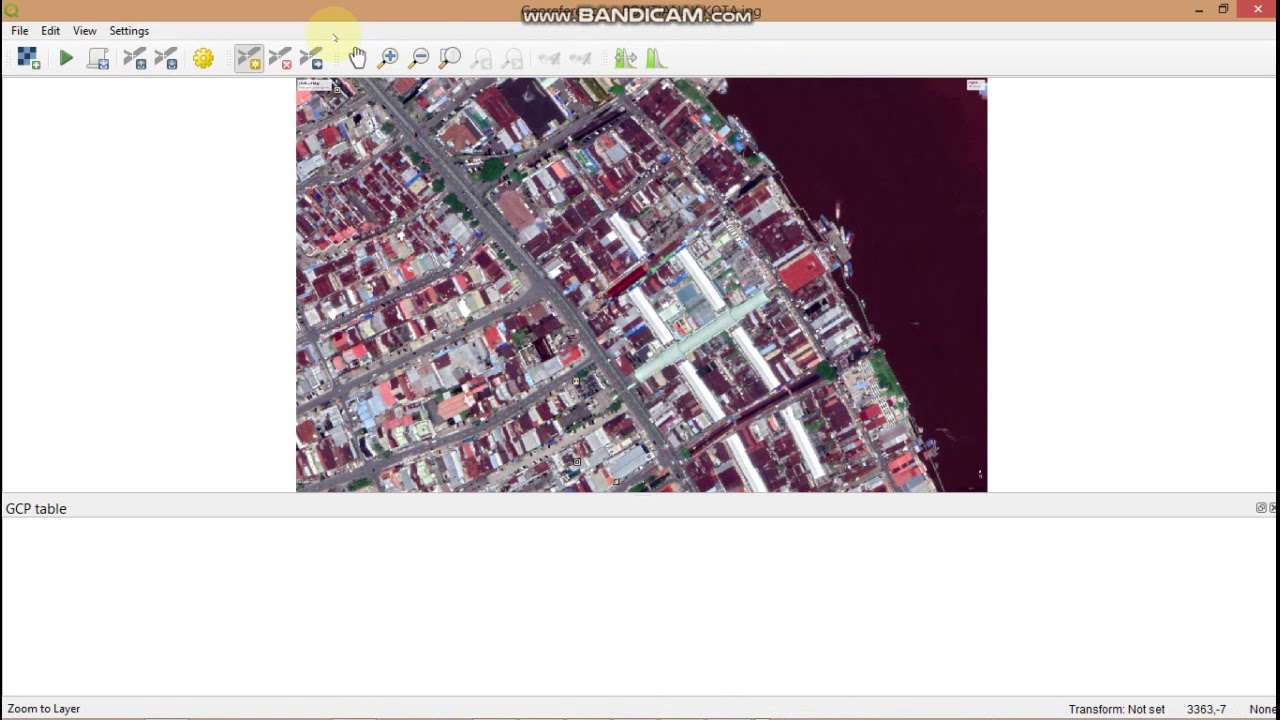The image size is (1280, 720).
Task: Restore down the Georeferencer window
Action: (x=1223, y=10)
